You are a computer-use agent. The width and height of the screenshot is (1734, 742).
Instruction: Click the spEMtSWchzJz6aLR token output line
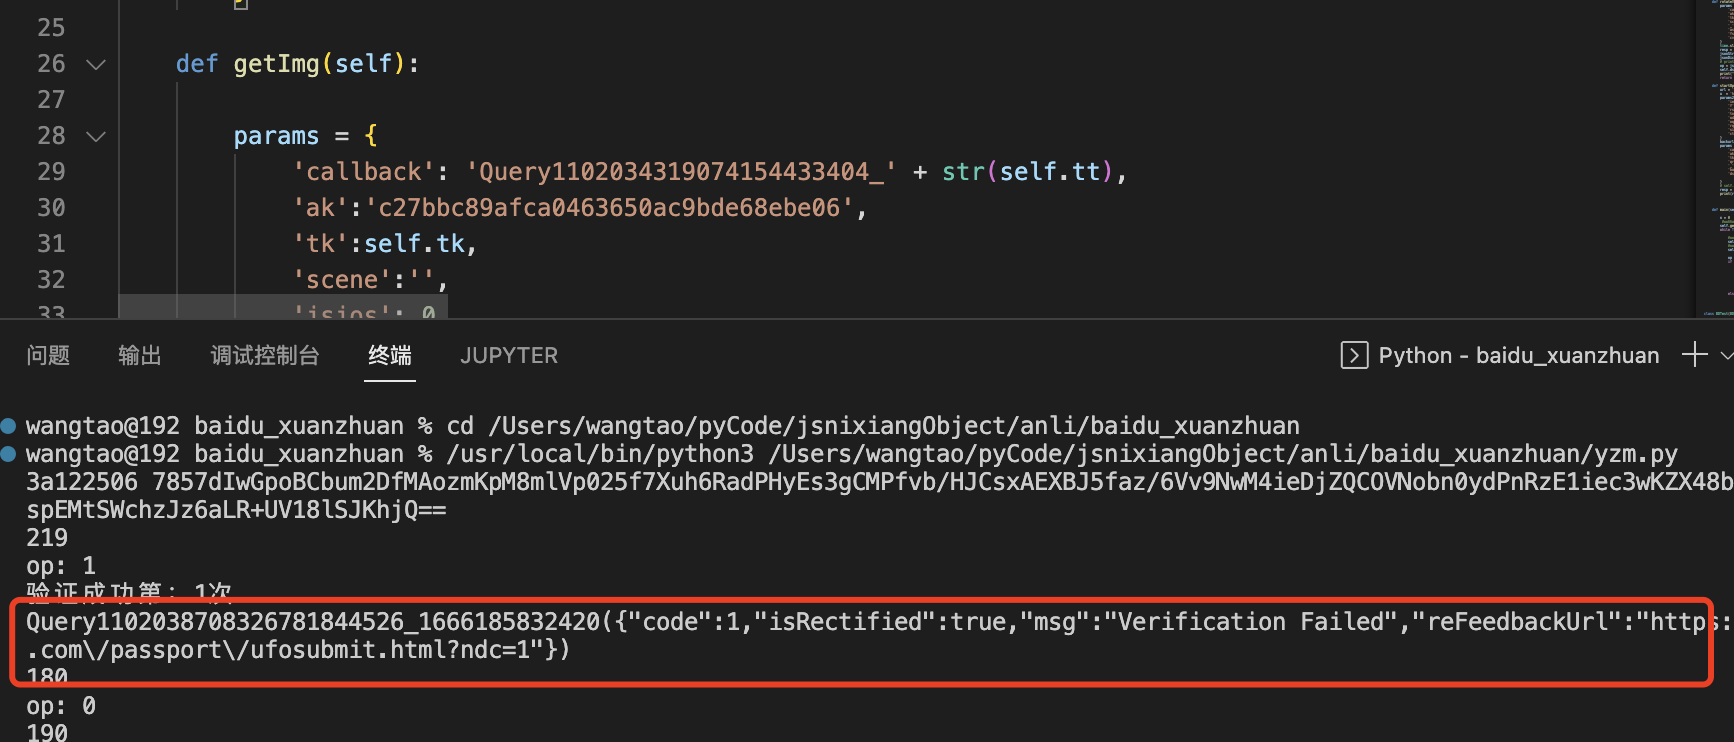click(237, 510)
